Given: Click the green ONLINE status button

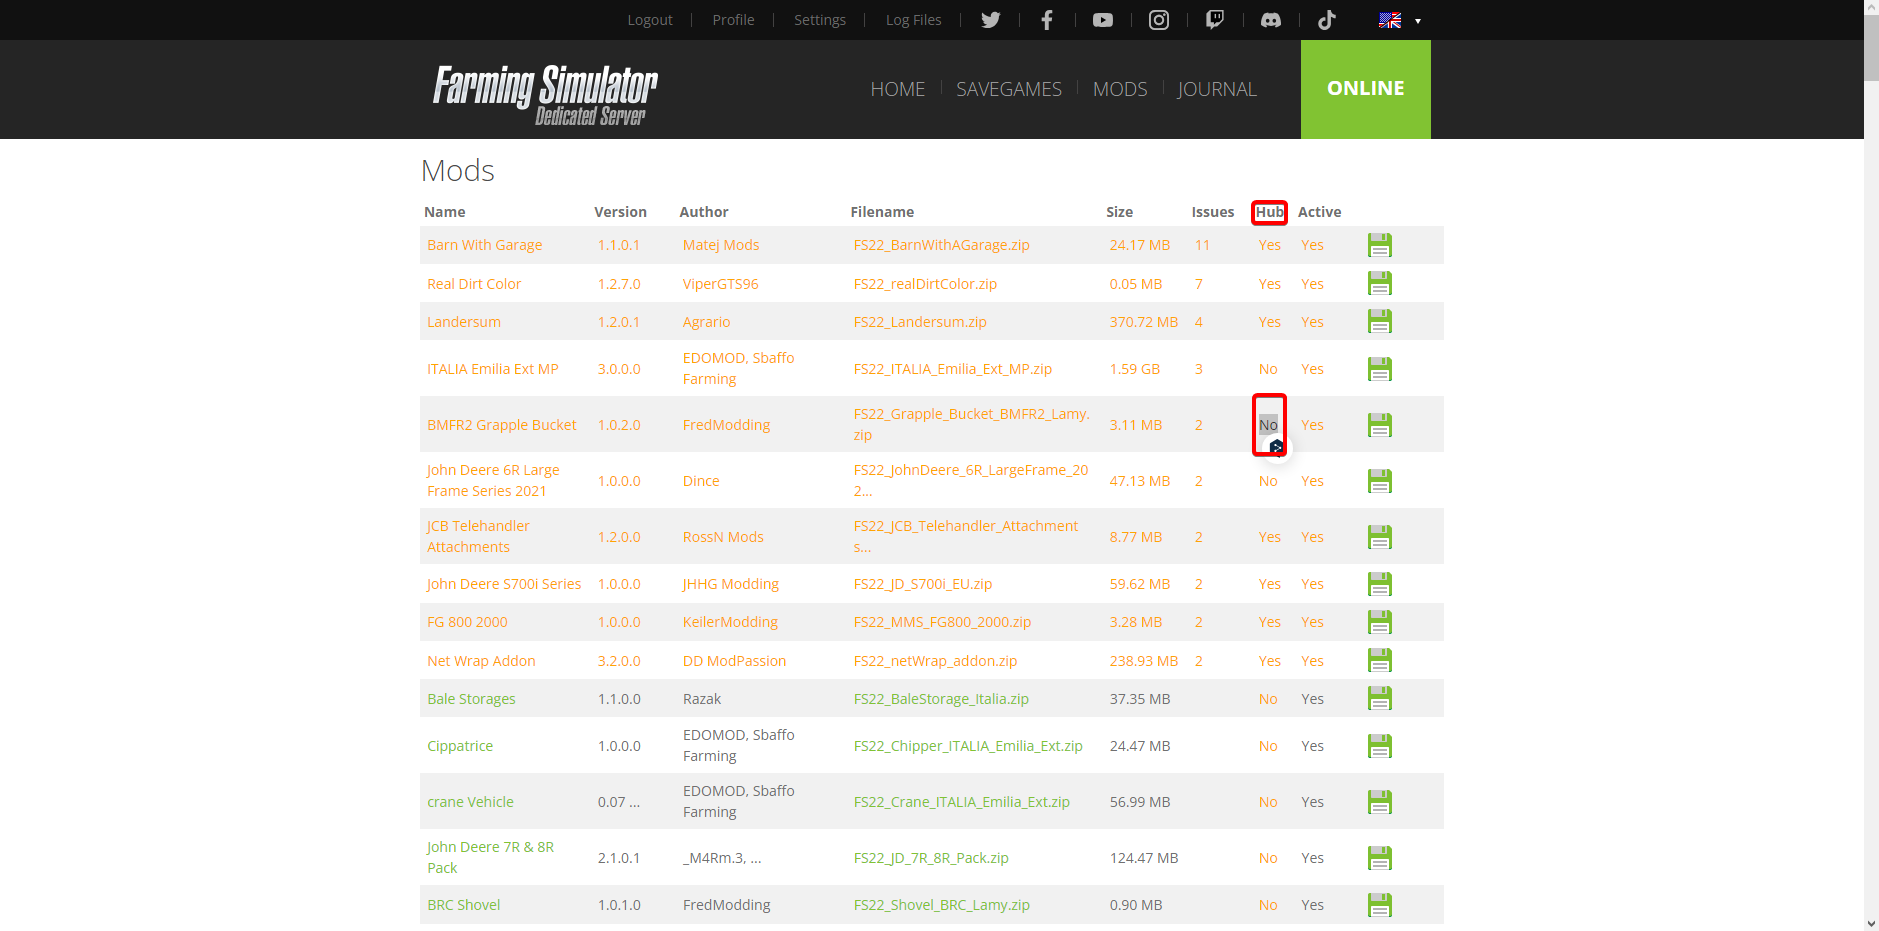Looking at the screenshot, I should coord(1365,89).
